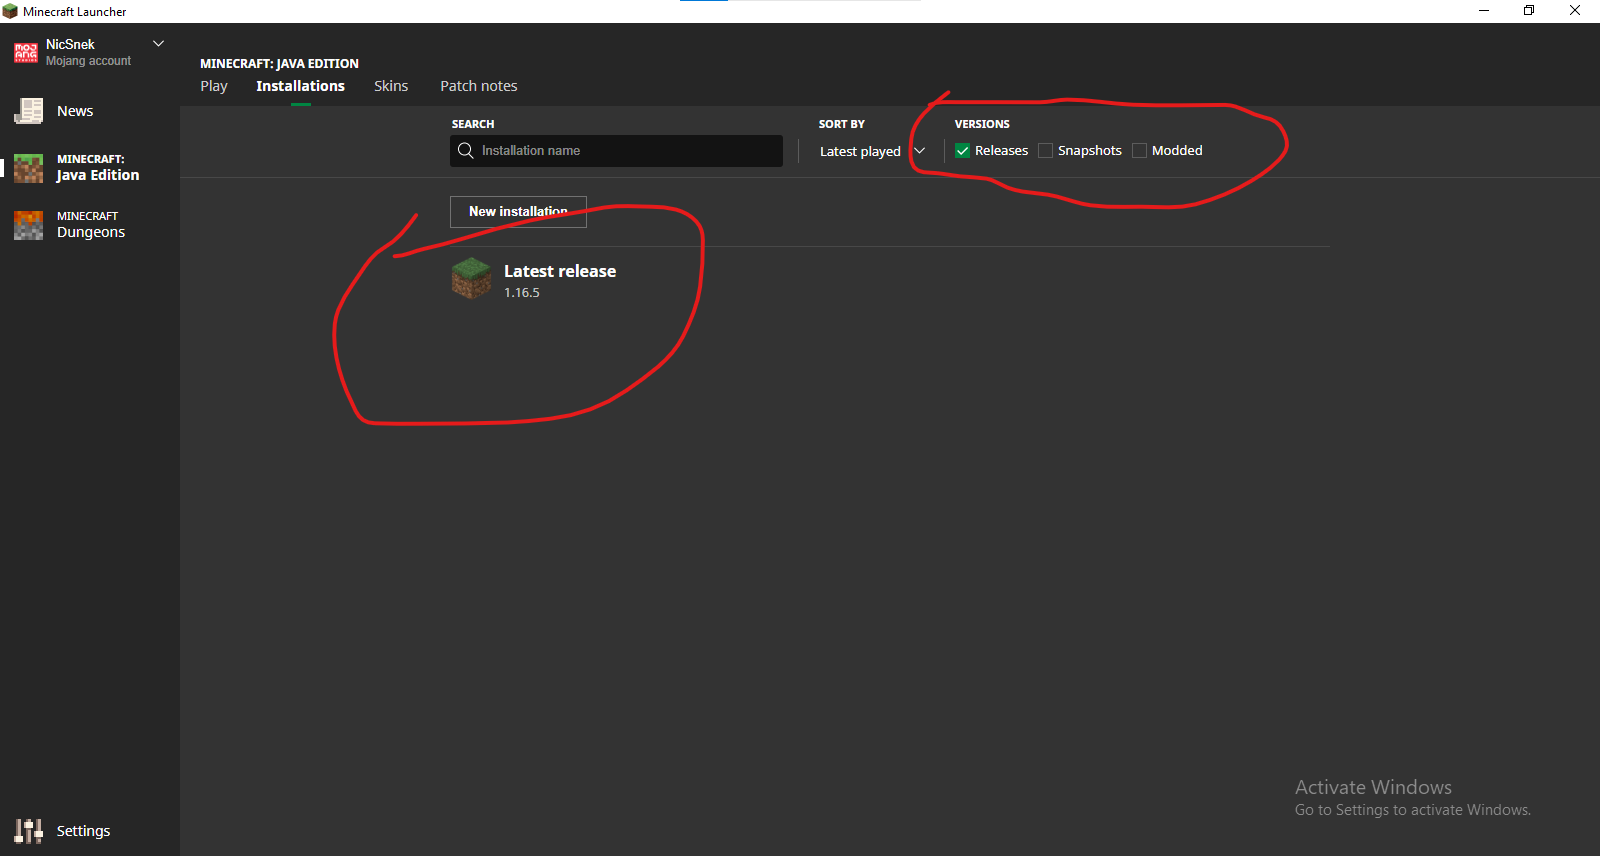Open the Patch notes tab

479,86
